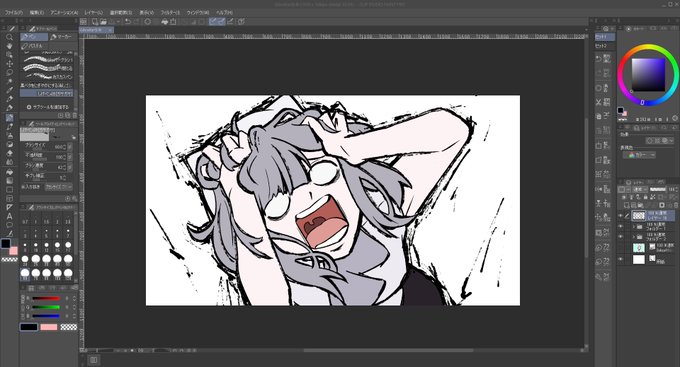The height and width of the screenshot is (367, 680).
Task: Select the Move Layer tool
Action: pyautogui.click(x=9, y=64)
